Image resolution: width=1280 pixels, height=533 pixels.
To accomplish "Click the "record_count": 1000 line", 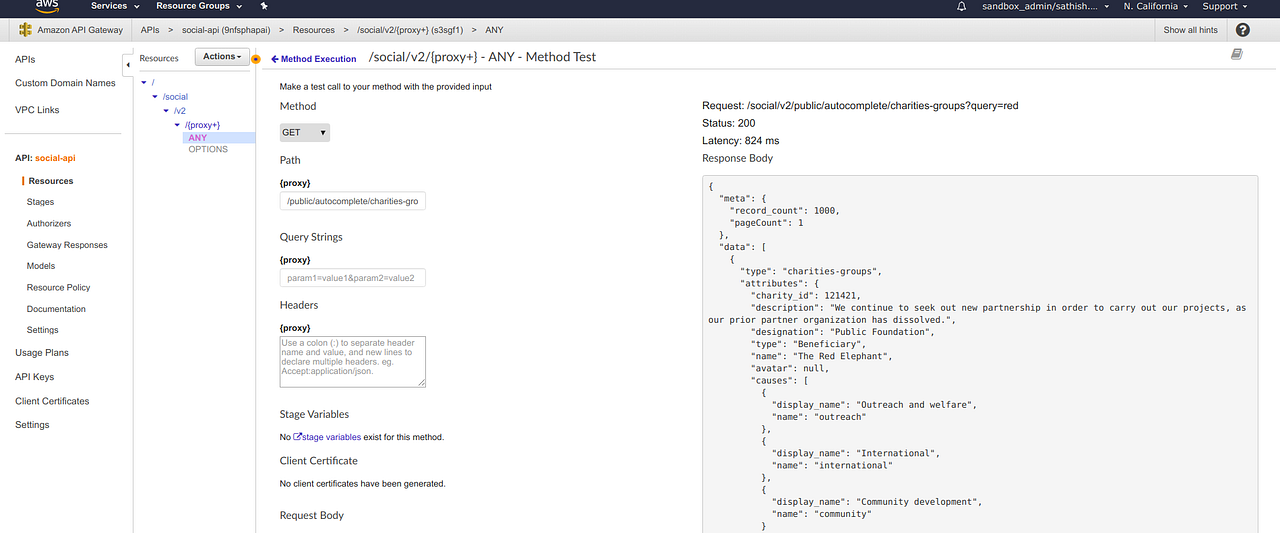I will point(785,211).
